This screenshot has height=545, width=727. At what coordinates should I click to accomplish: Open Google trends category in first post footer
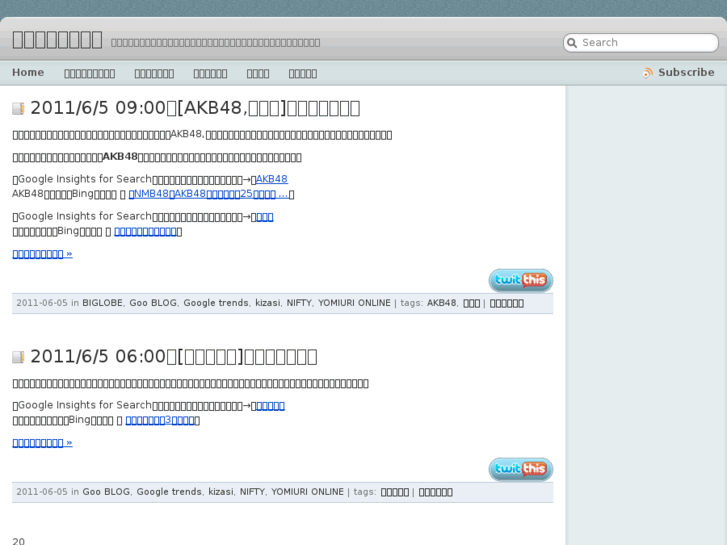point(216,303)
